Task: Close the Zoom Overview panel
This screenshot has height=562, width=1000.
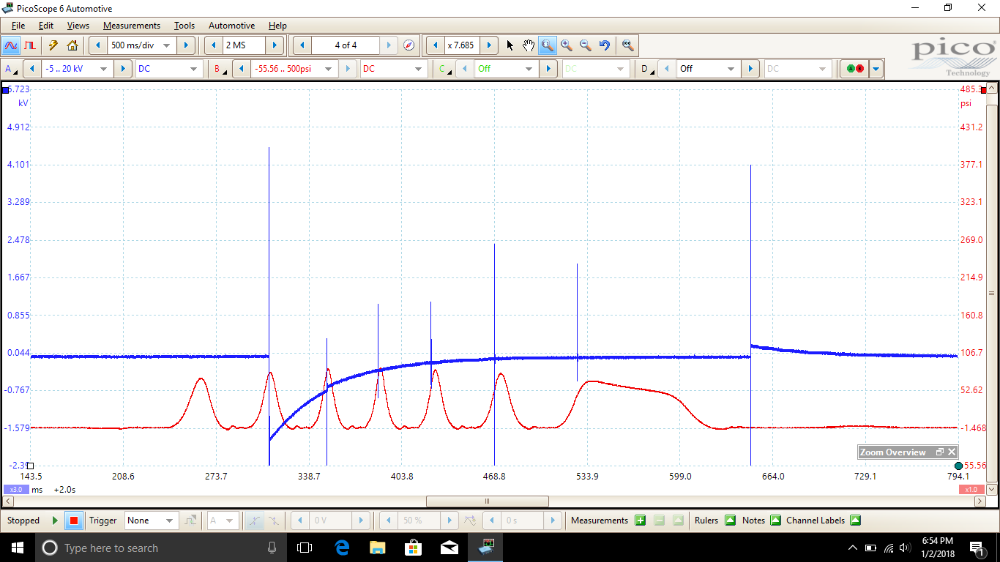Action: point(952,452)
